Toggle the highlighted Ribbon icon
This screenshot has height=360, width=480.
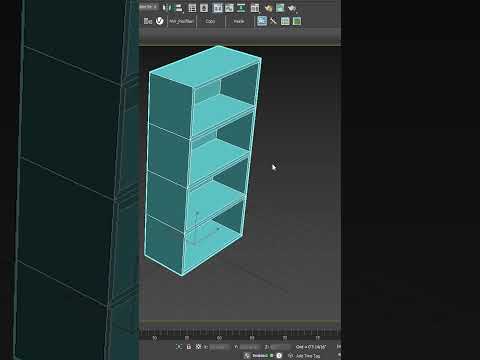217,8
